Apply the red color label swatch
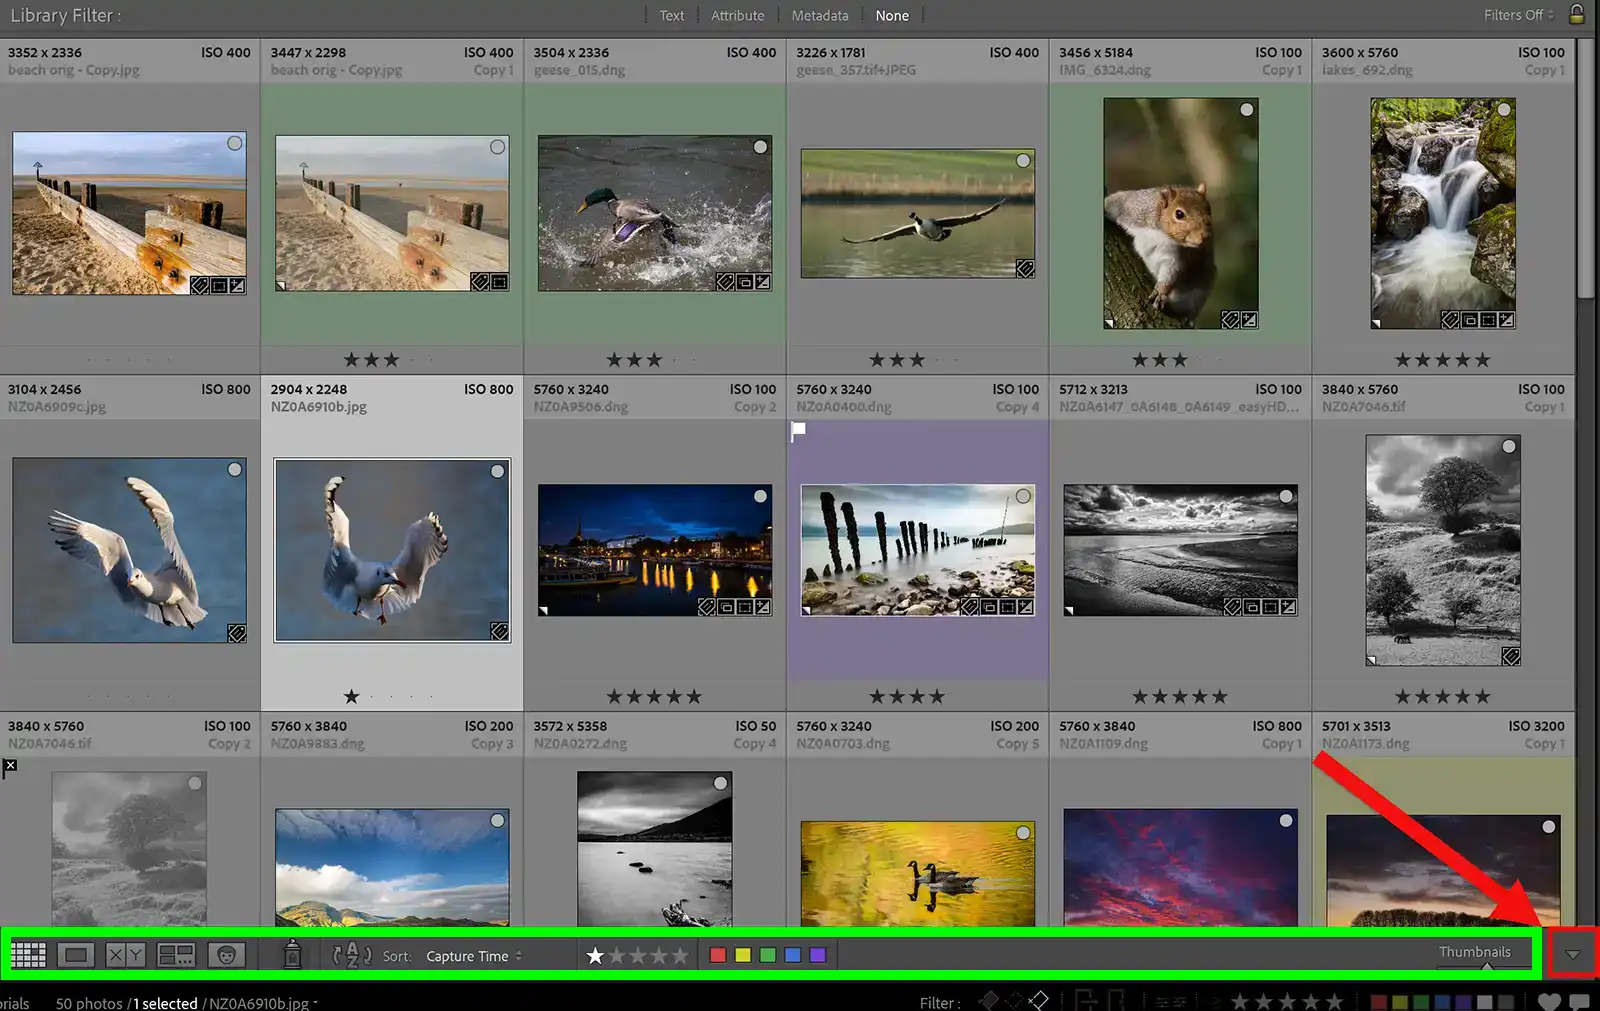This screenshot has height=1011, width=1600. tap(717, 955)
